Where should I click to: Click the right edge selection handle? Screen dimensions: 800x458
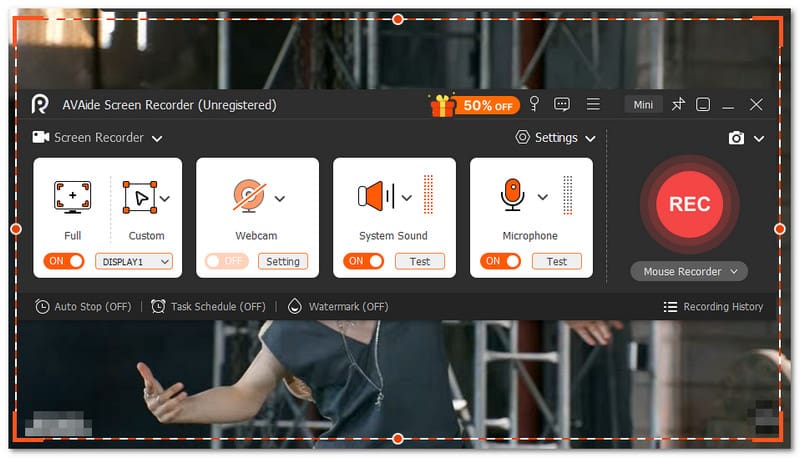[x=780, y=229]
